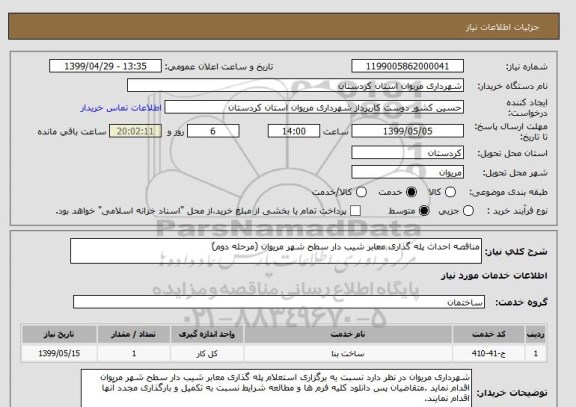Click unit of measure cell کل کار

pos(207,353)
